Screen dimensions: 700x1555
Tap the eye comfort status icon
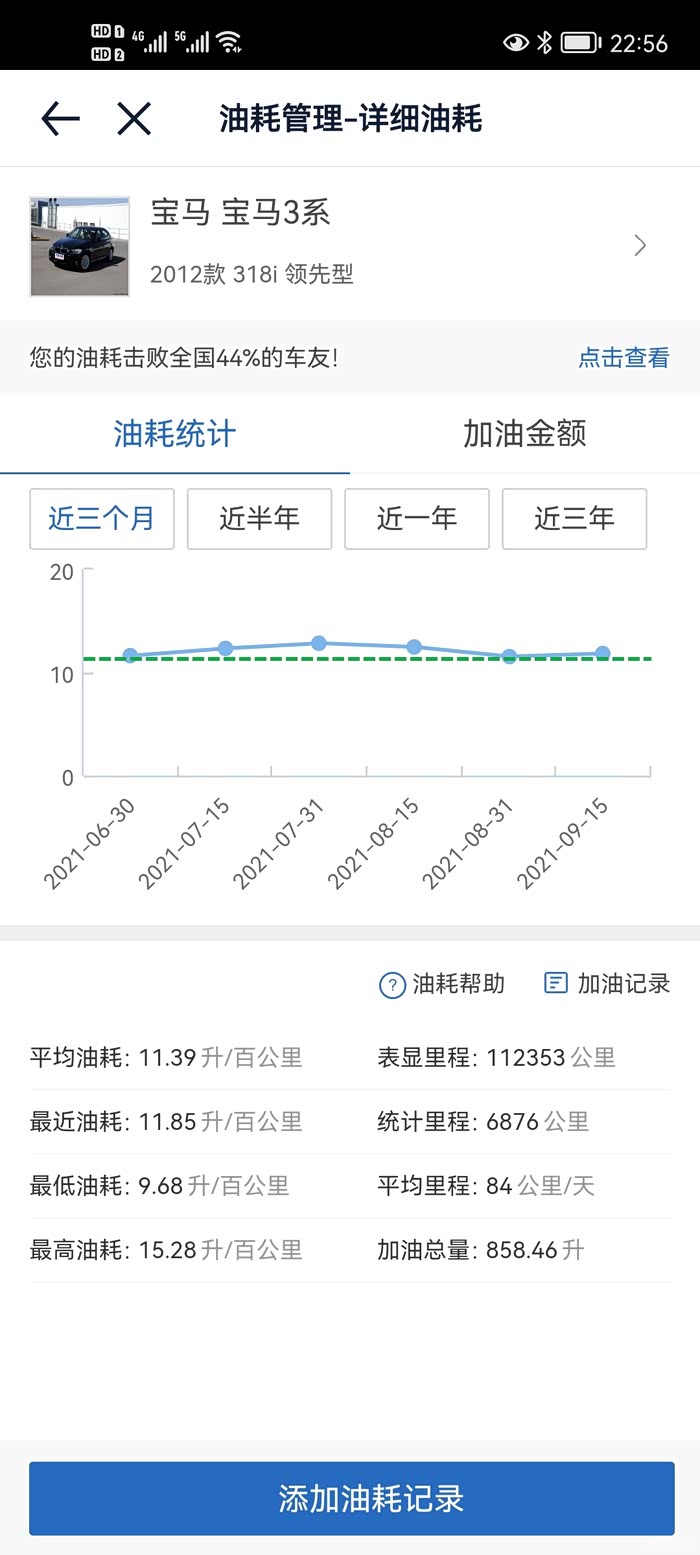515,42
